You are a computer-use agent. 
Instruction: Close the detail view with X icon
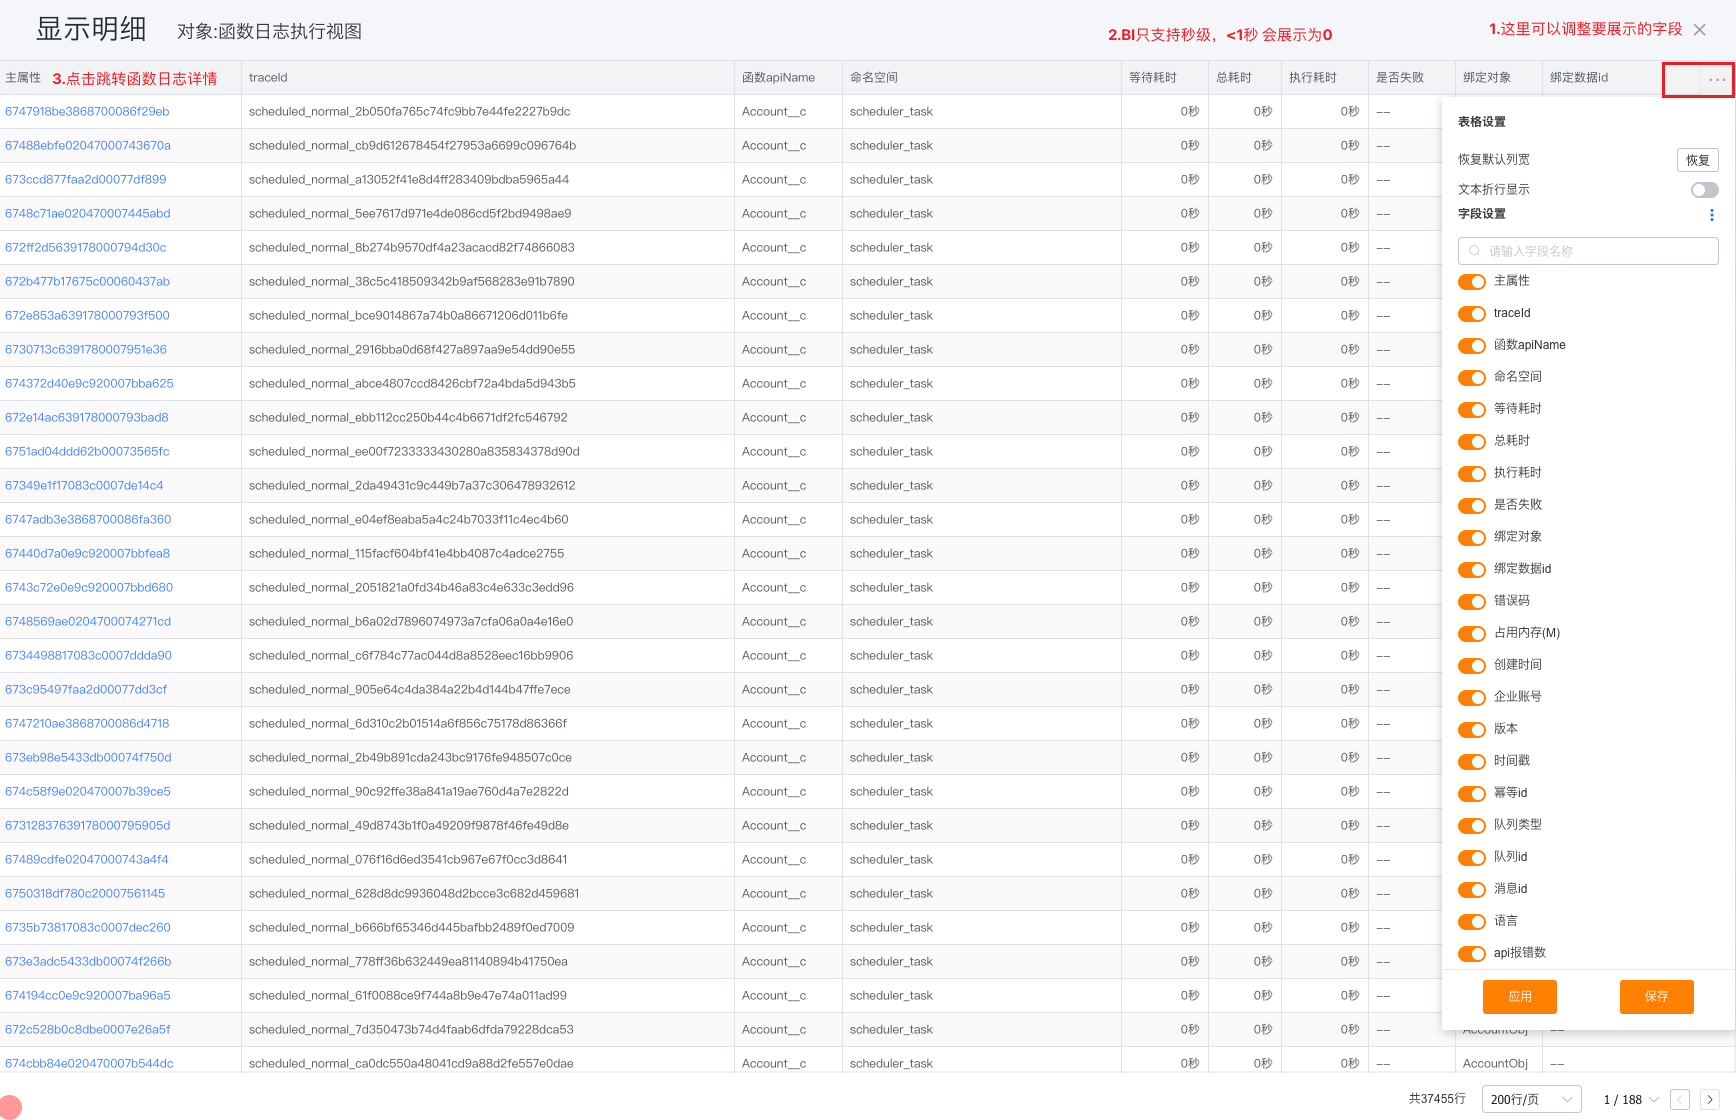click(x=1699, y=30)
